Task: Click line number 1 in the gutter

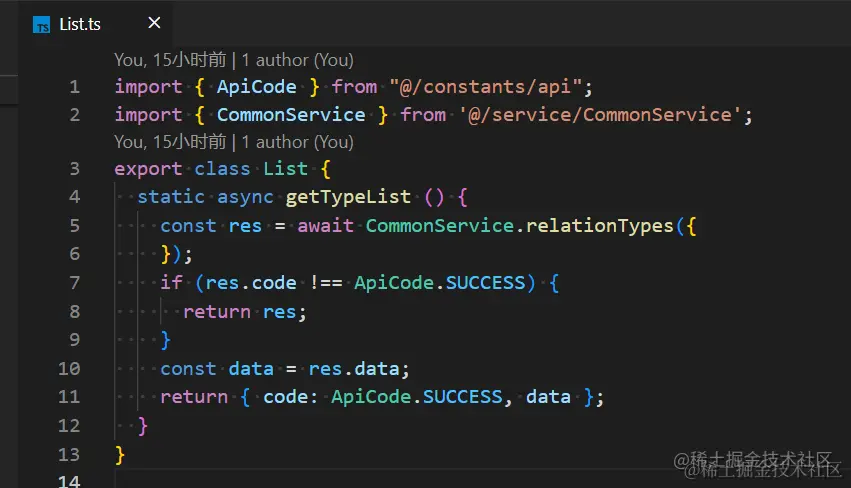Action: 74,87
